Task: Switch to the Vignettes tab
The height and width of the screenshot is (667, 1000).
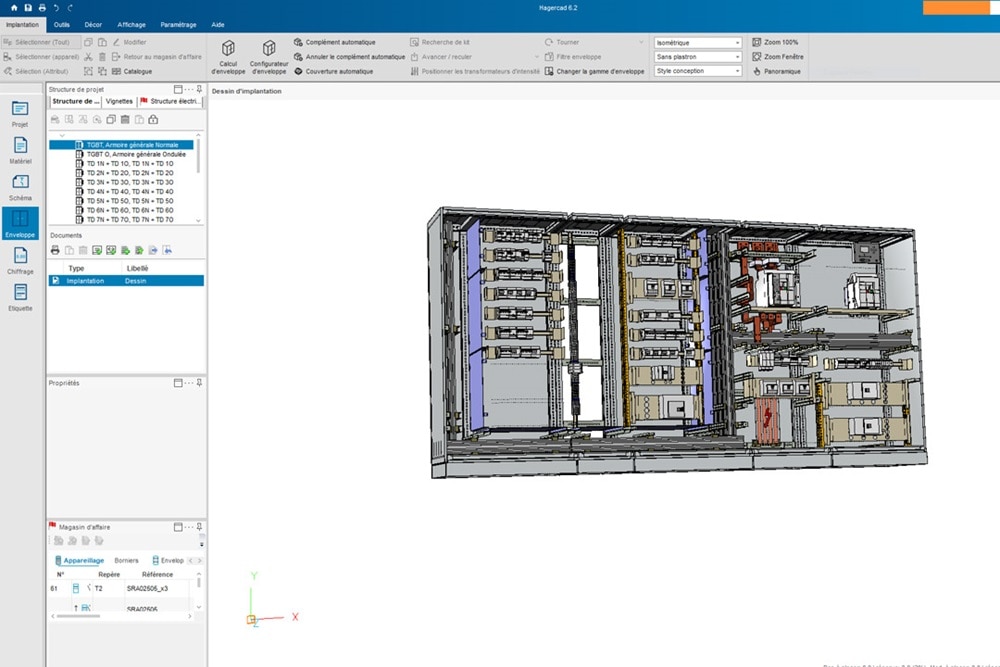Action: pyautogui.click(x=118, y=101)
